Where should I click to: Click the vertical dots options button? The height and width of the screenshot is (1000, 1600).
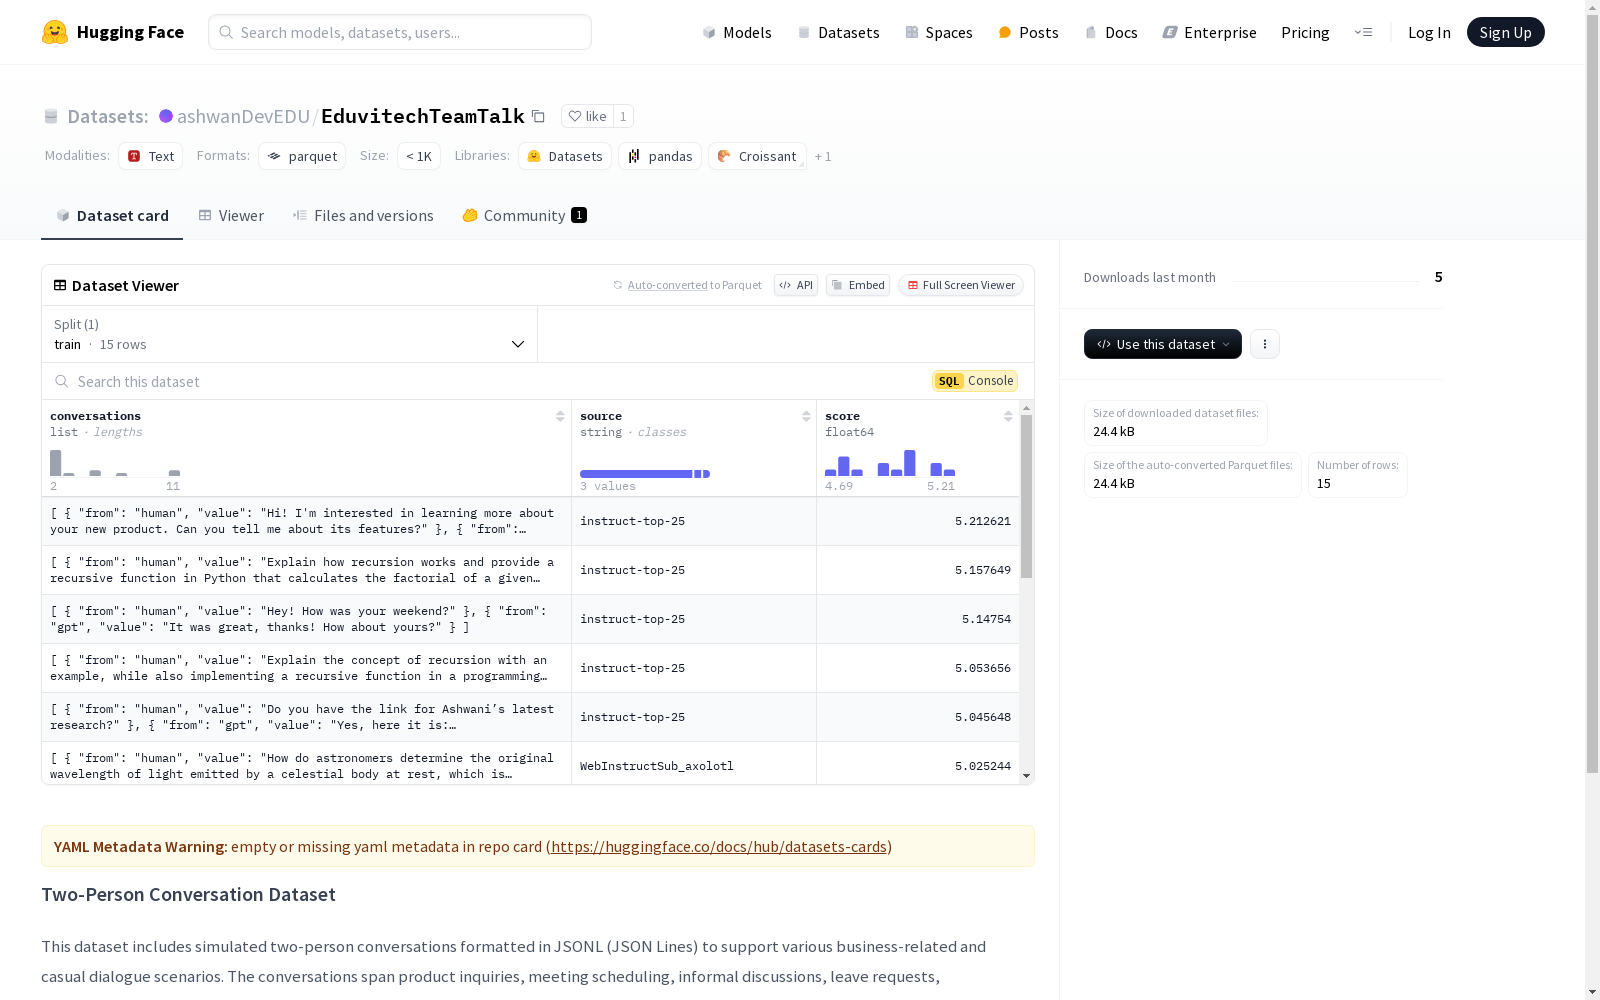1265,344
